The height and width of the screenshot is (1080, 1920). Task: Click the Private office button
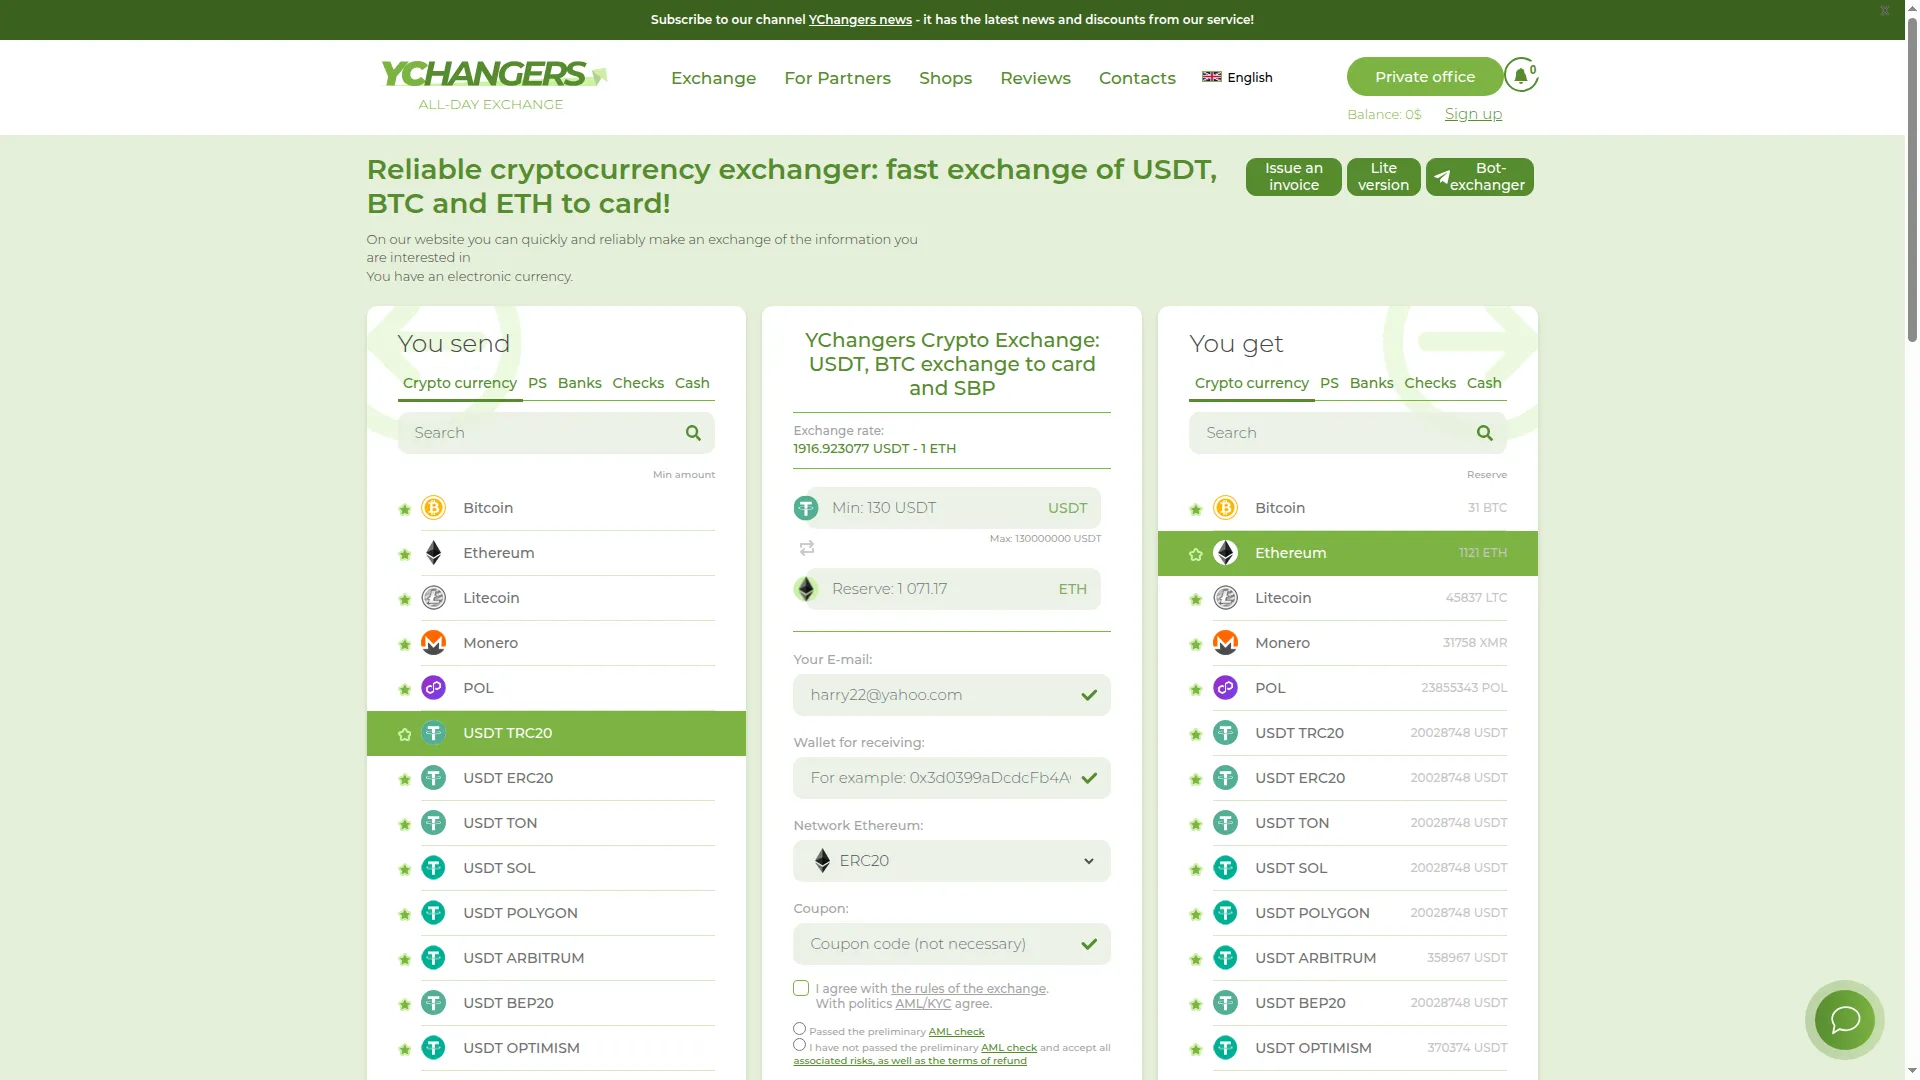click(x=1424, y=77)
